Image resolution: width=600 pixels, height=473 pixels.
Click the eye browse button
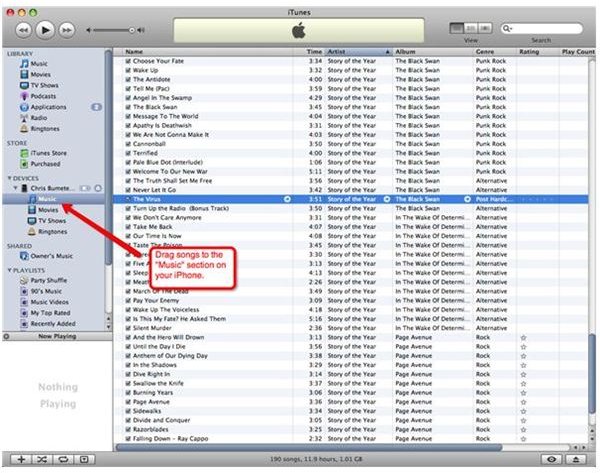point(551,459)
